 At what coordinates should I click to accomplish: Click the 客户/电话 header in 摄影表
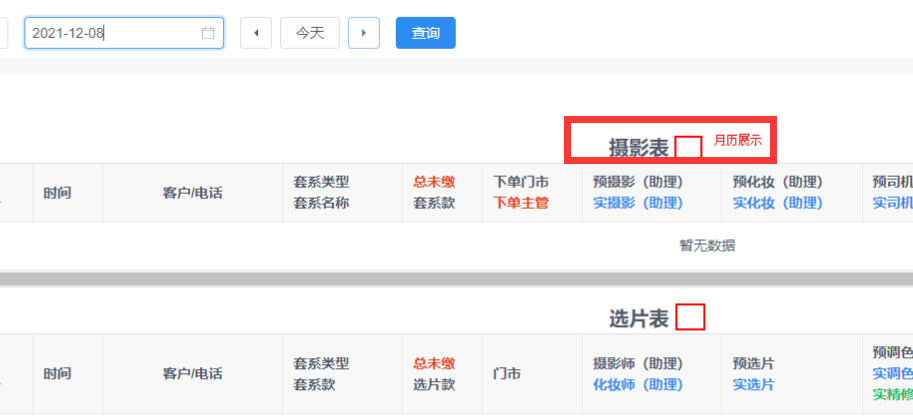[x=193, y=193]
